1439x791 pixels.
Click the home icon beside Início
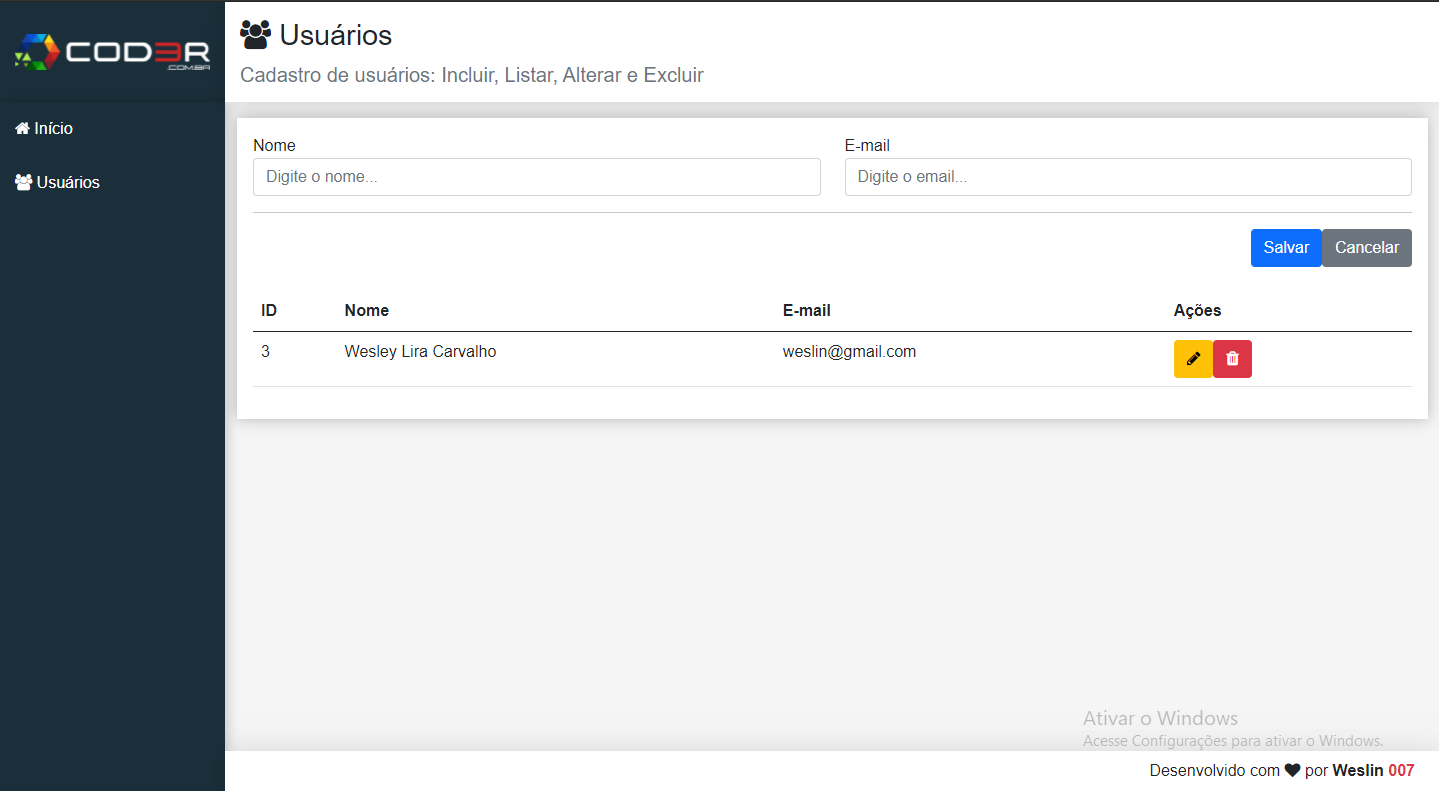(x=22, y=128)
